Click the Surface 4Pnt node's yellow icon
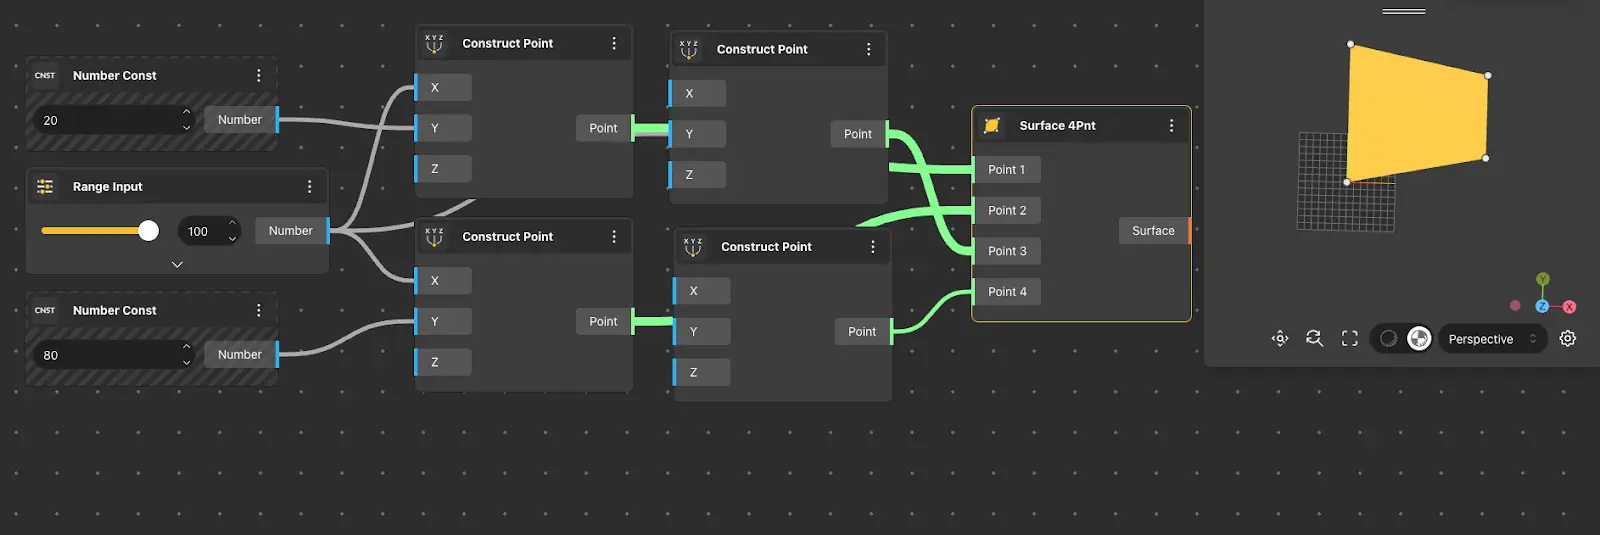The image size is (1600, 535). click(992, 126)
